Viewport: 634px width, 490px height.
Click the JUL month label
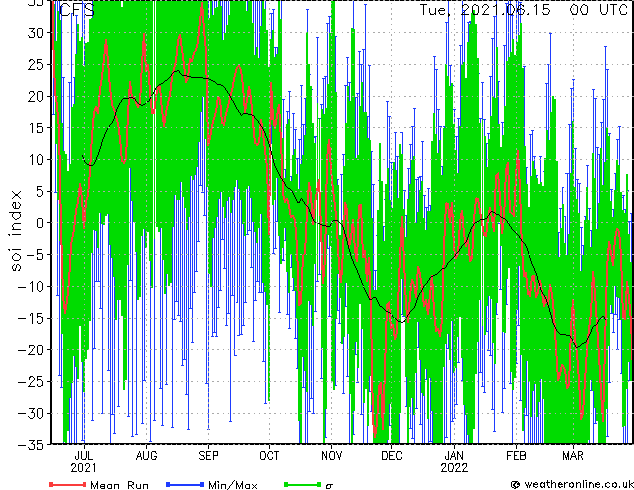[x=84, y=456]
